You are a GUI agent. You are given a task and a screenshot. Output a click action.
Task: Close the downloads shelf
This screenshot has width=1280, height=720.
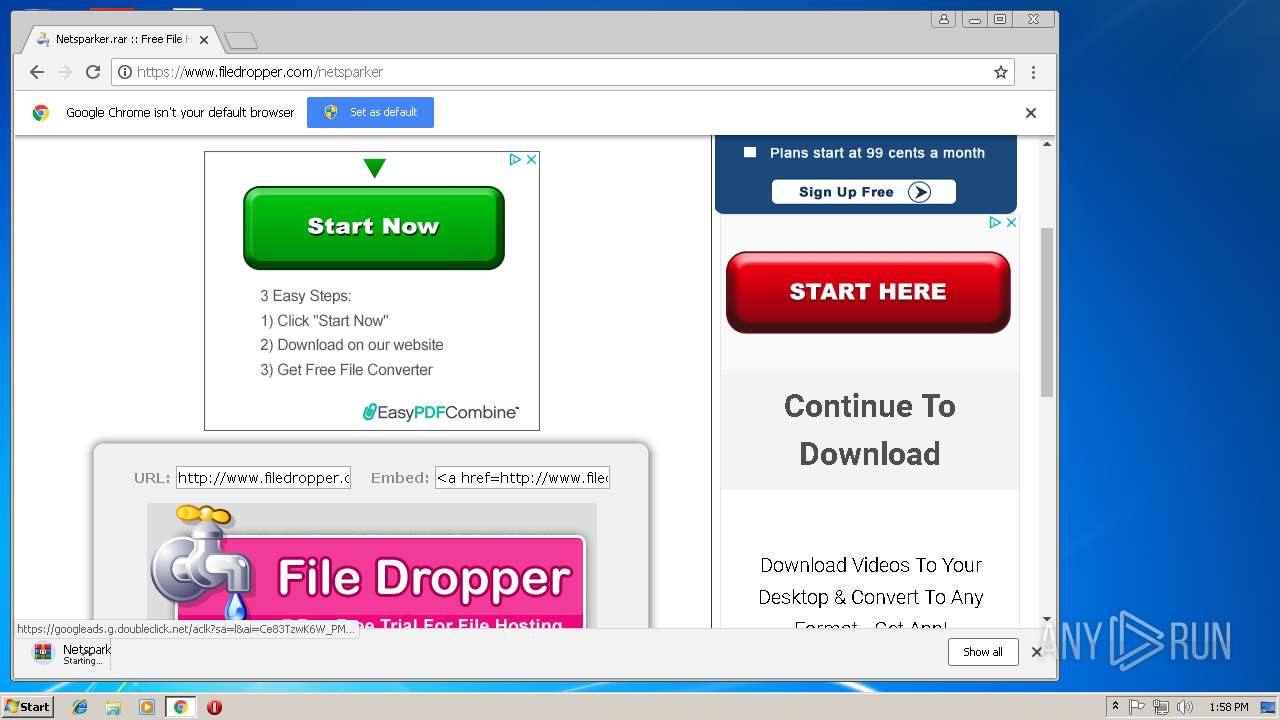pos(1037,652)
